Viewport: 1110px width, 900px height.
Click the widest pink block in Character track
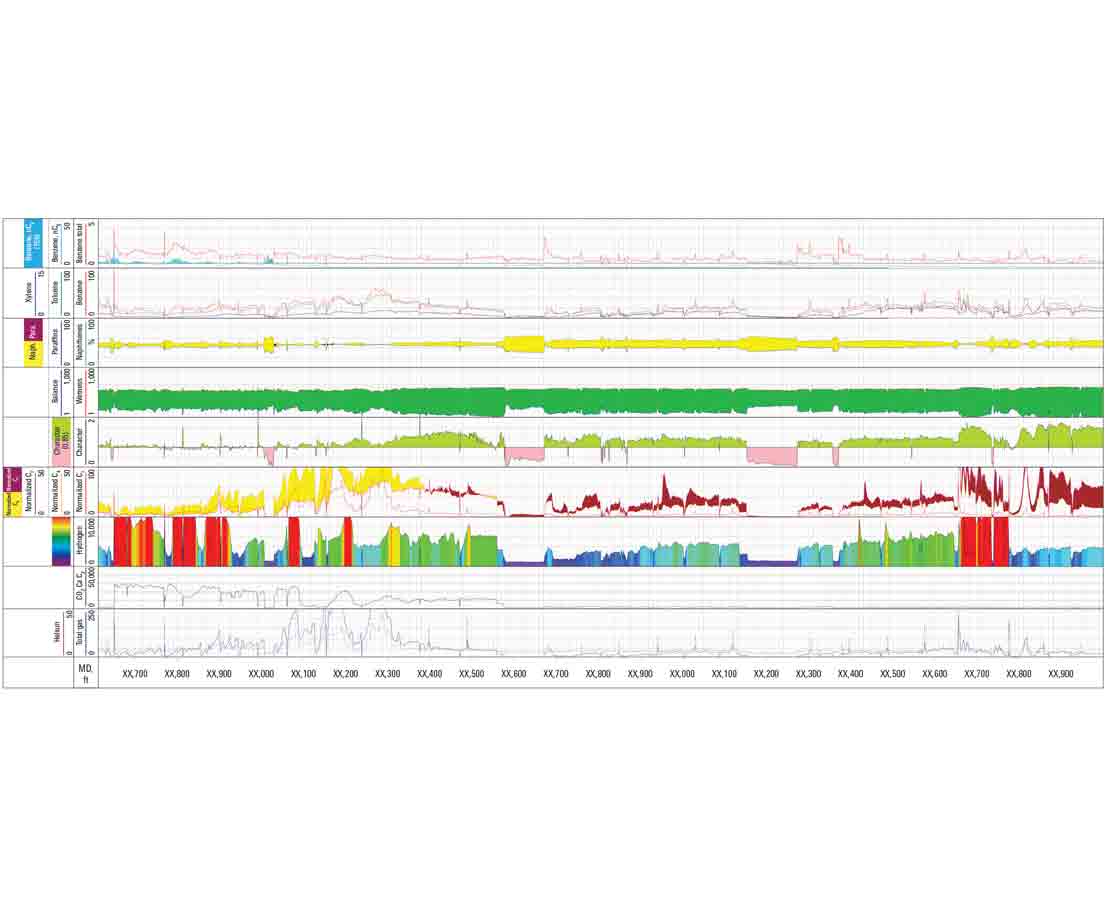coord(772,456)
